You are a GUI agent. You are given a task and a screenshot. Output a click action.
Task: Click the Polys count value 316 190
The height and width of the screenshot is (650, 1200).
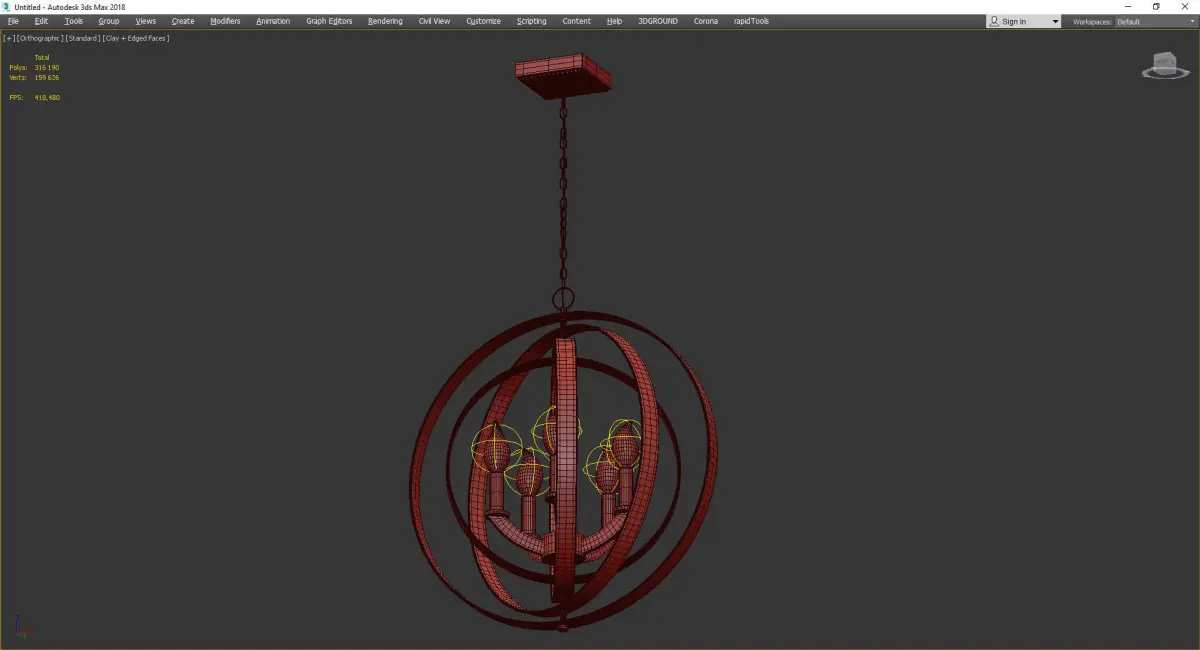pyautogui.click(x=47, y=68)
